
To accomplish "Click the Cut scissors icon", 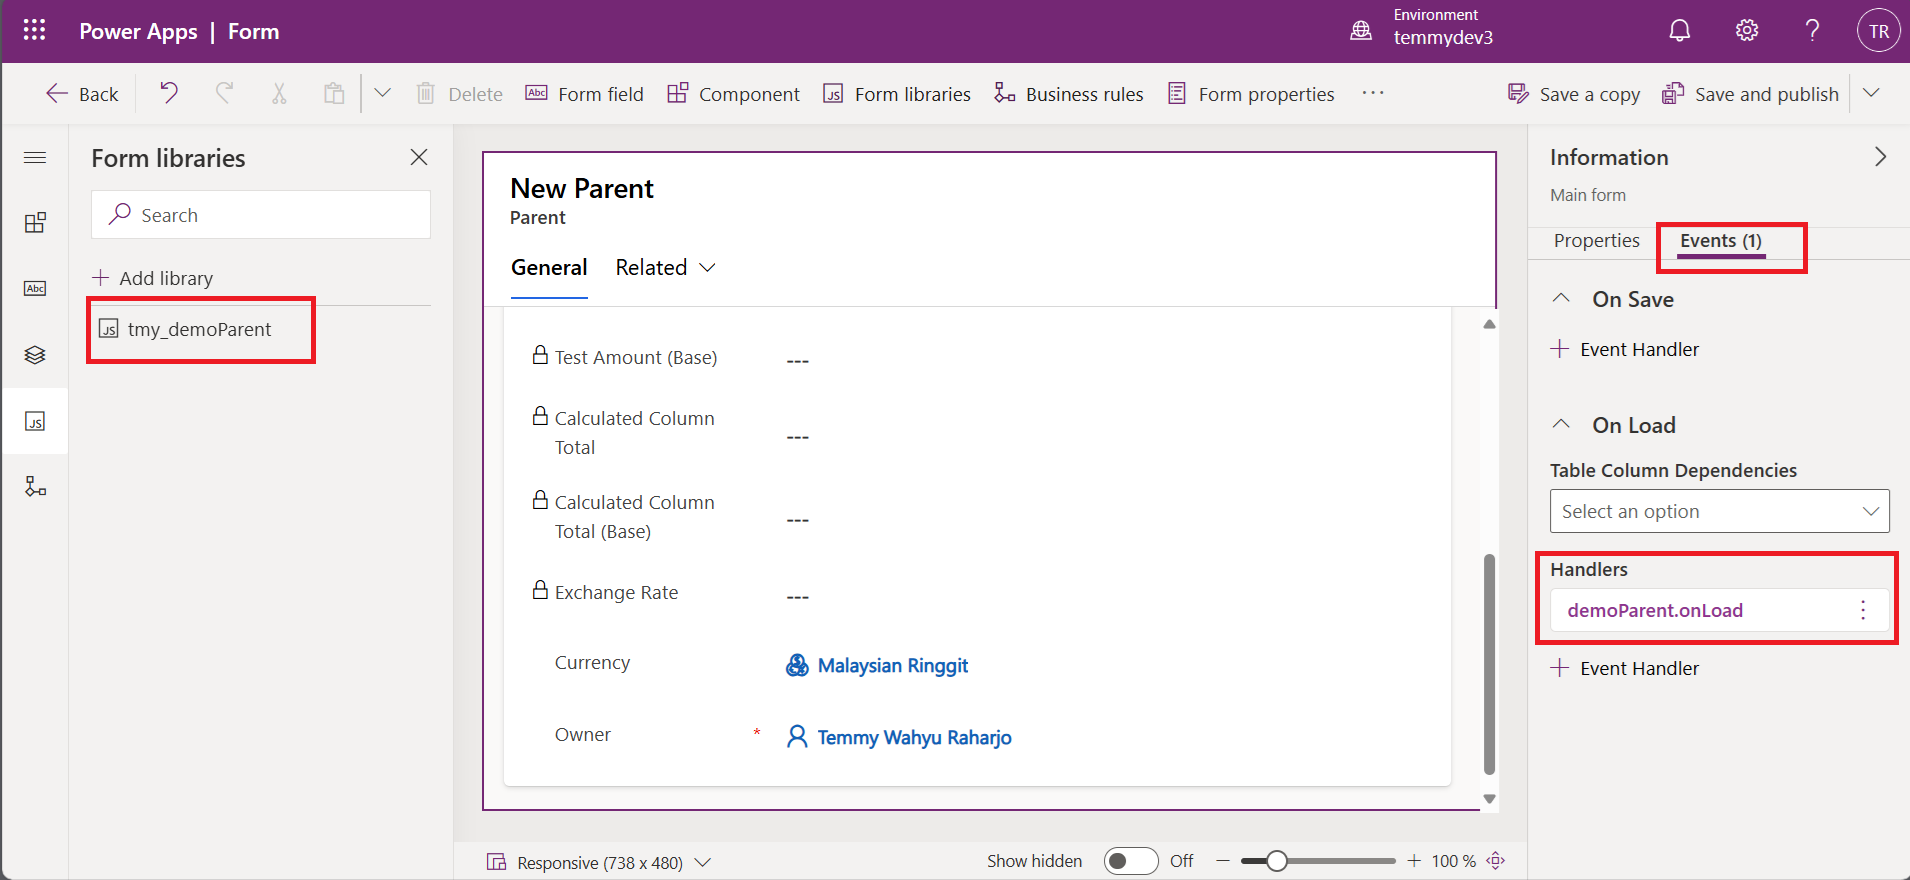I will tap(279, 93).
